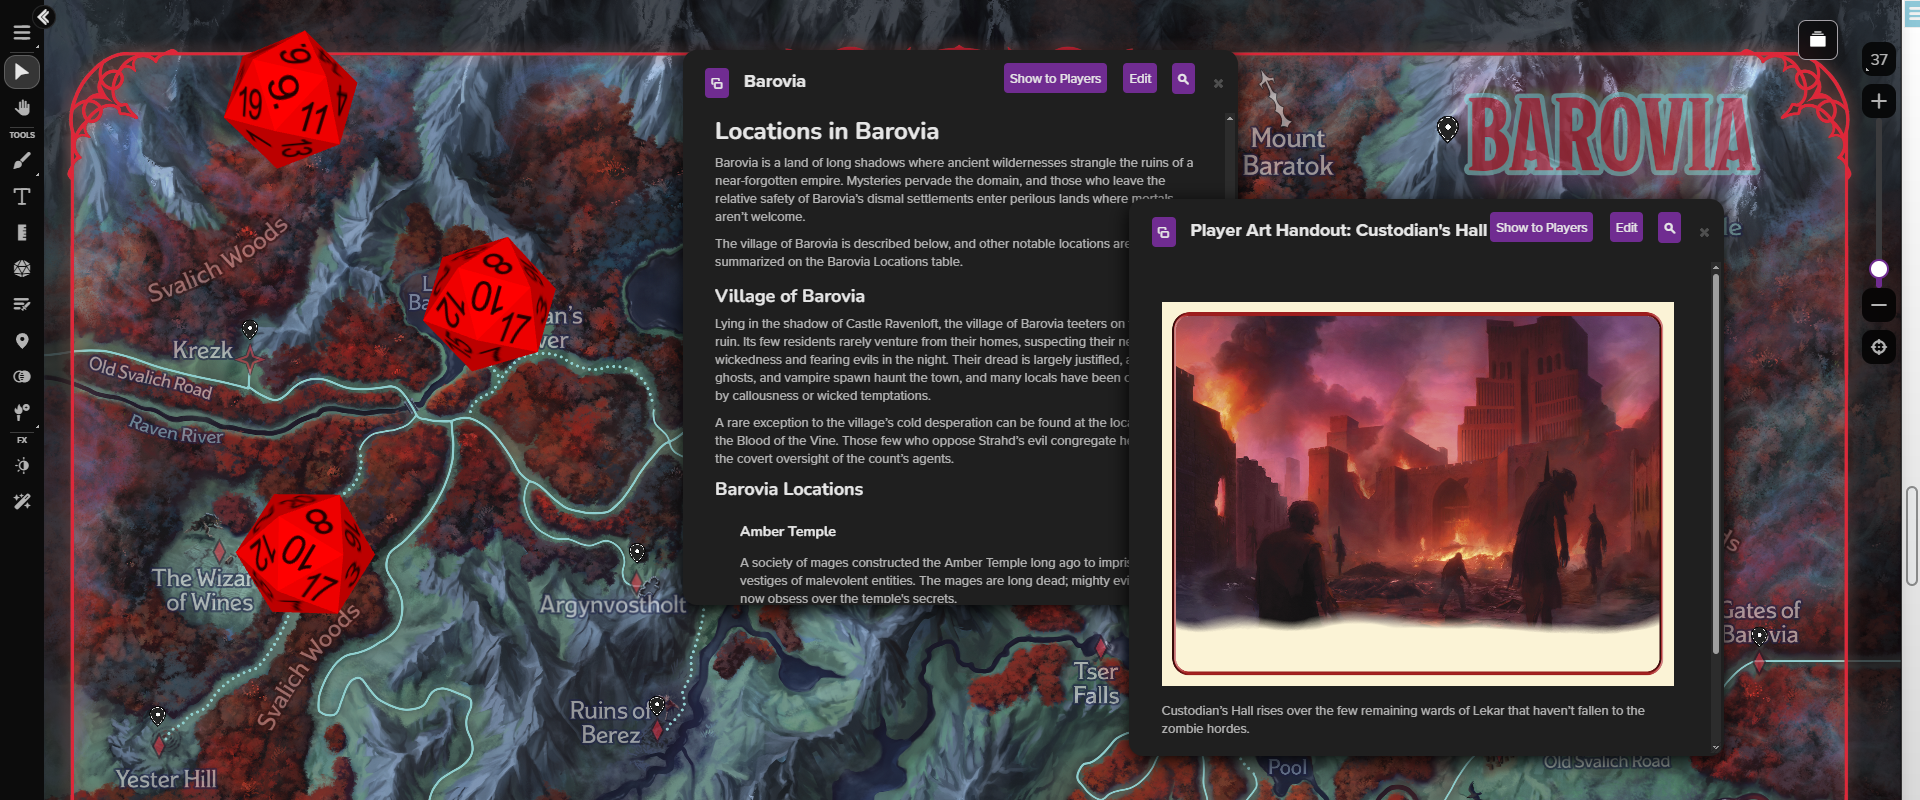Activate the Pan hand tool
Image resolution: width=1920 pixels, height=800 pixels.
click(x=21, y=108)
